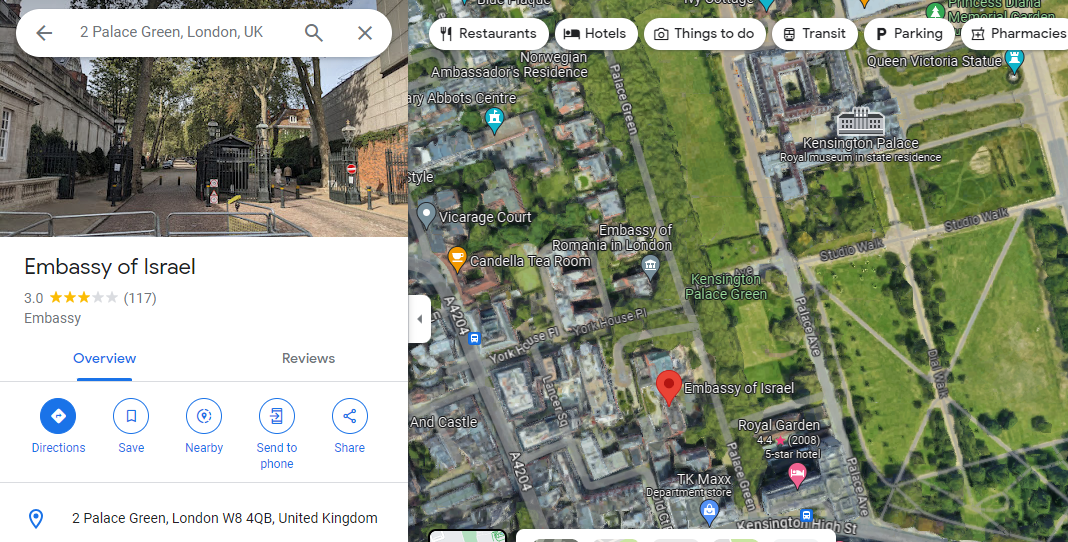Switch to the Overview tab
1068x542 pixels.
pyautogui.click(x=104, y=358)
